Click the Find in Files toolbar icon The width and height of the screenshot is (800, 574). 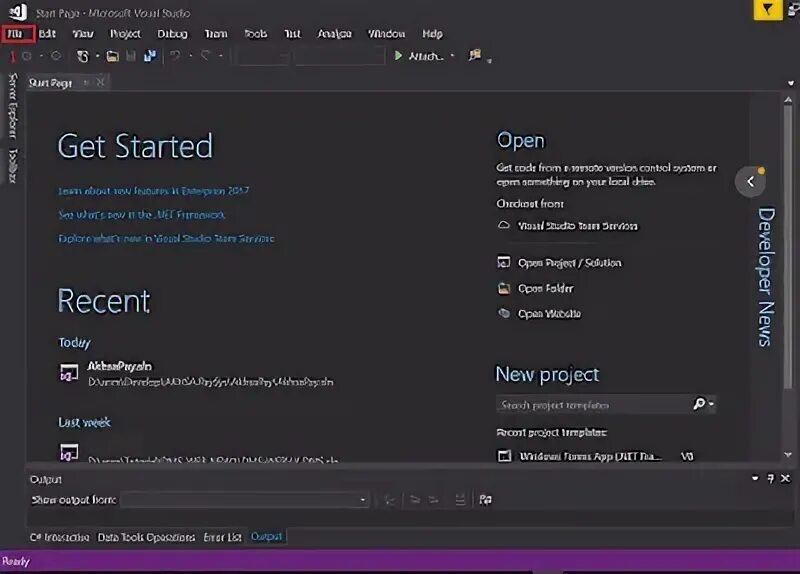475,55
